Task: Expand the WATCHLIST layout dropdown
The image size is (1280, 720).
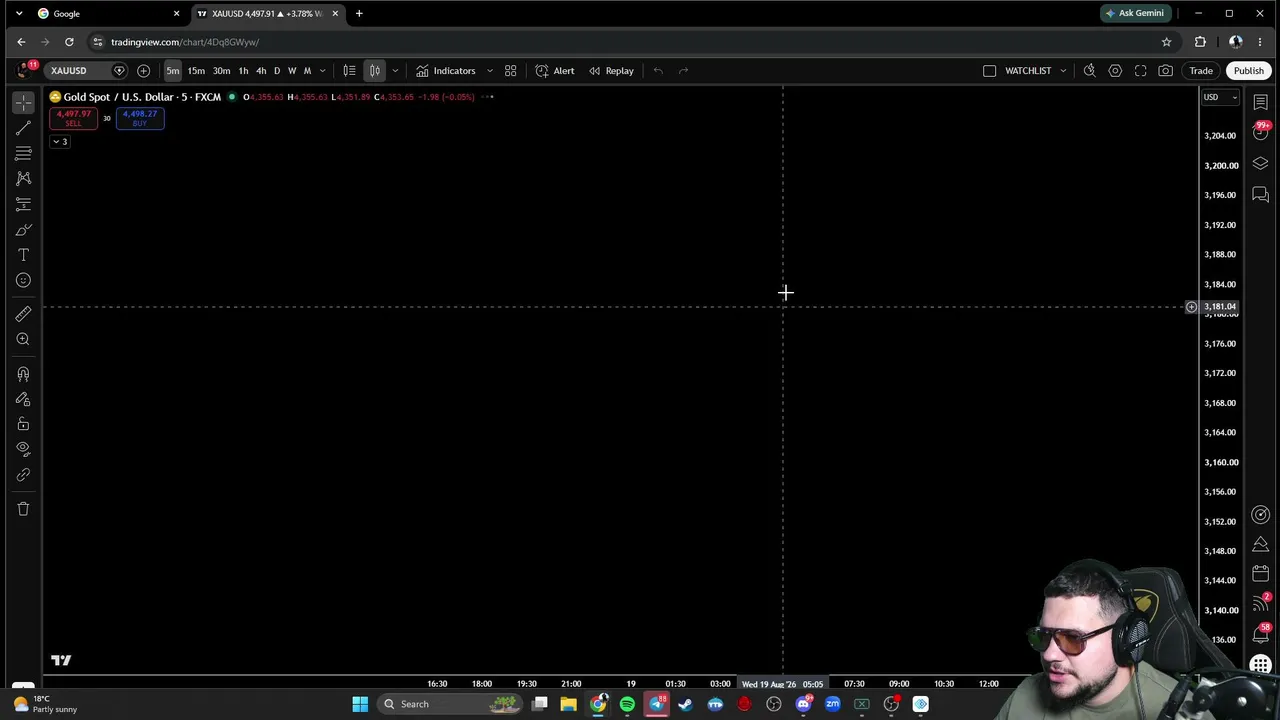Action: point(1063,71)
